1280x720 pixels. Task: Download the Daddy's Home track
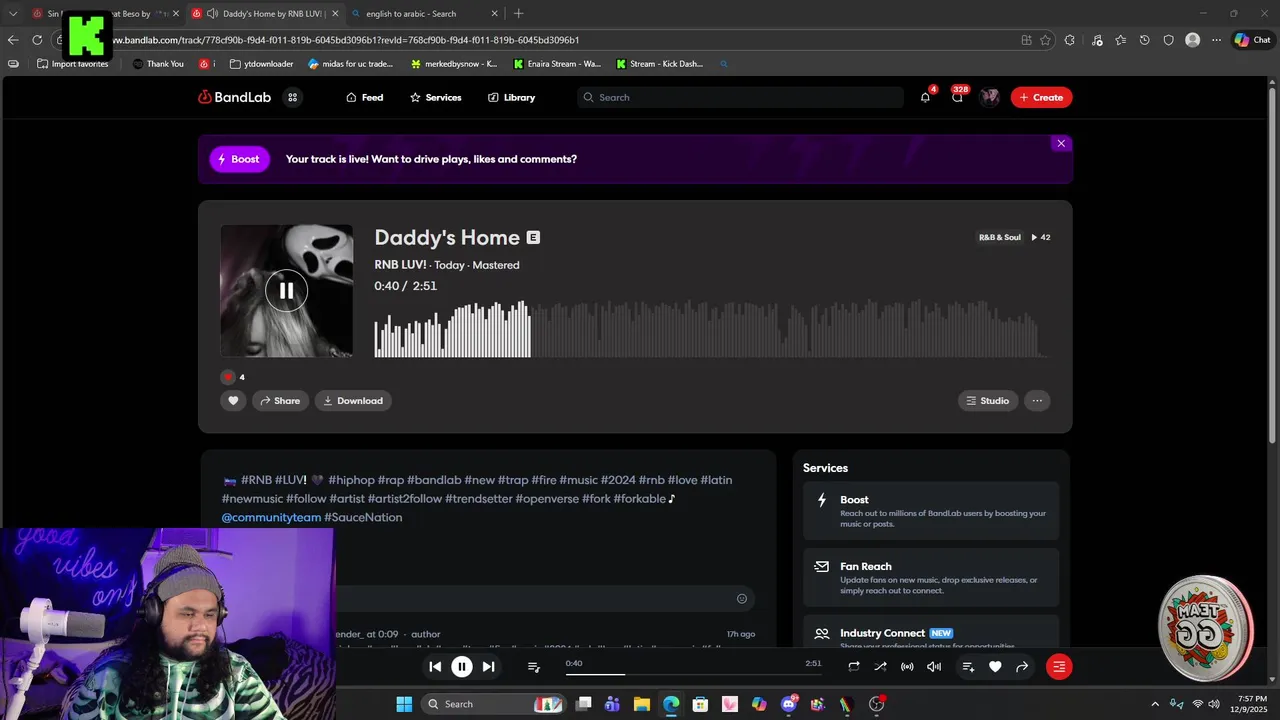353,401
